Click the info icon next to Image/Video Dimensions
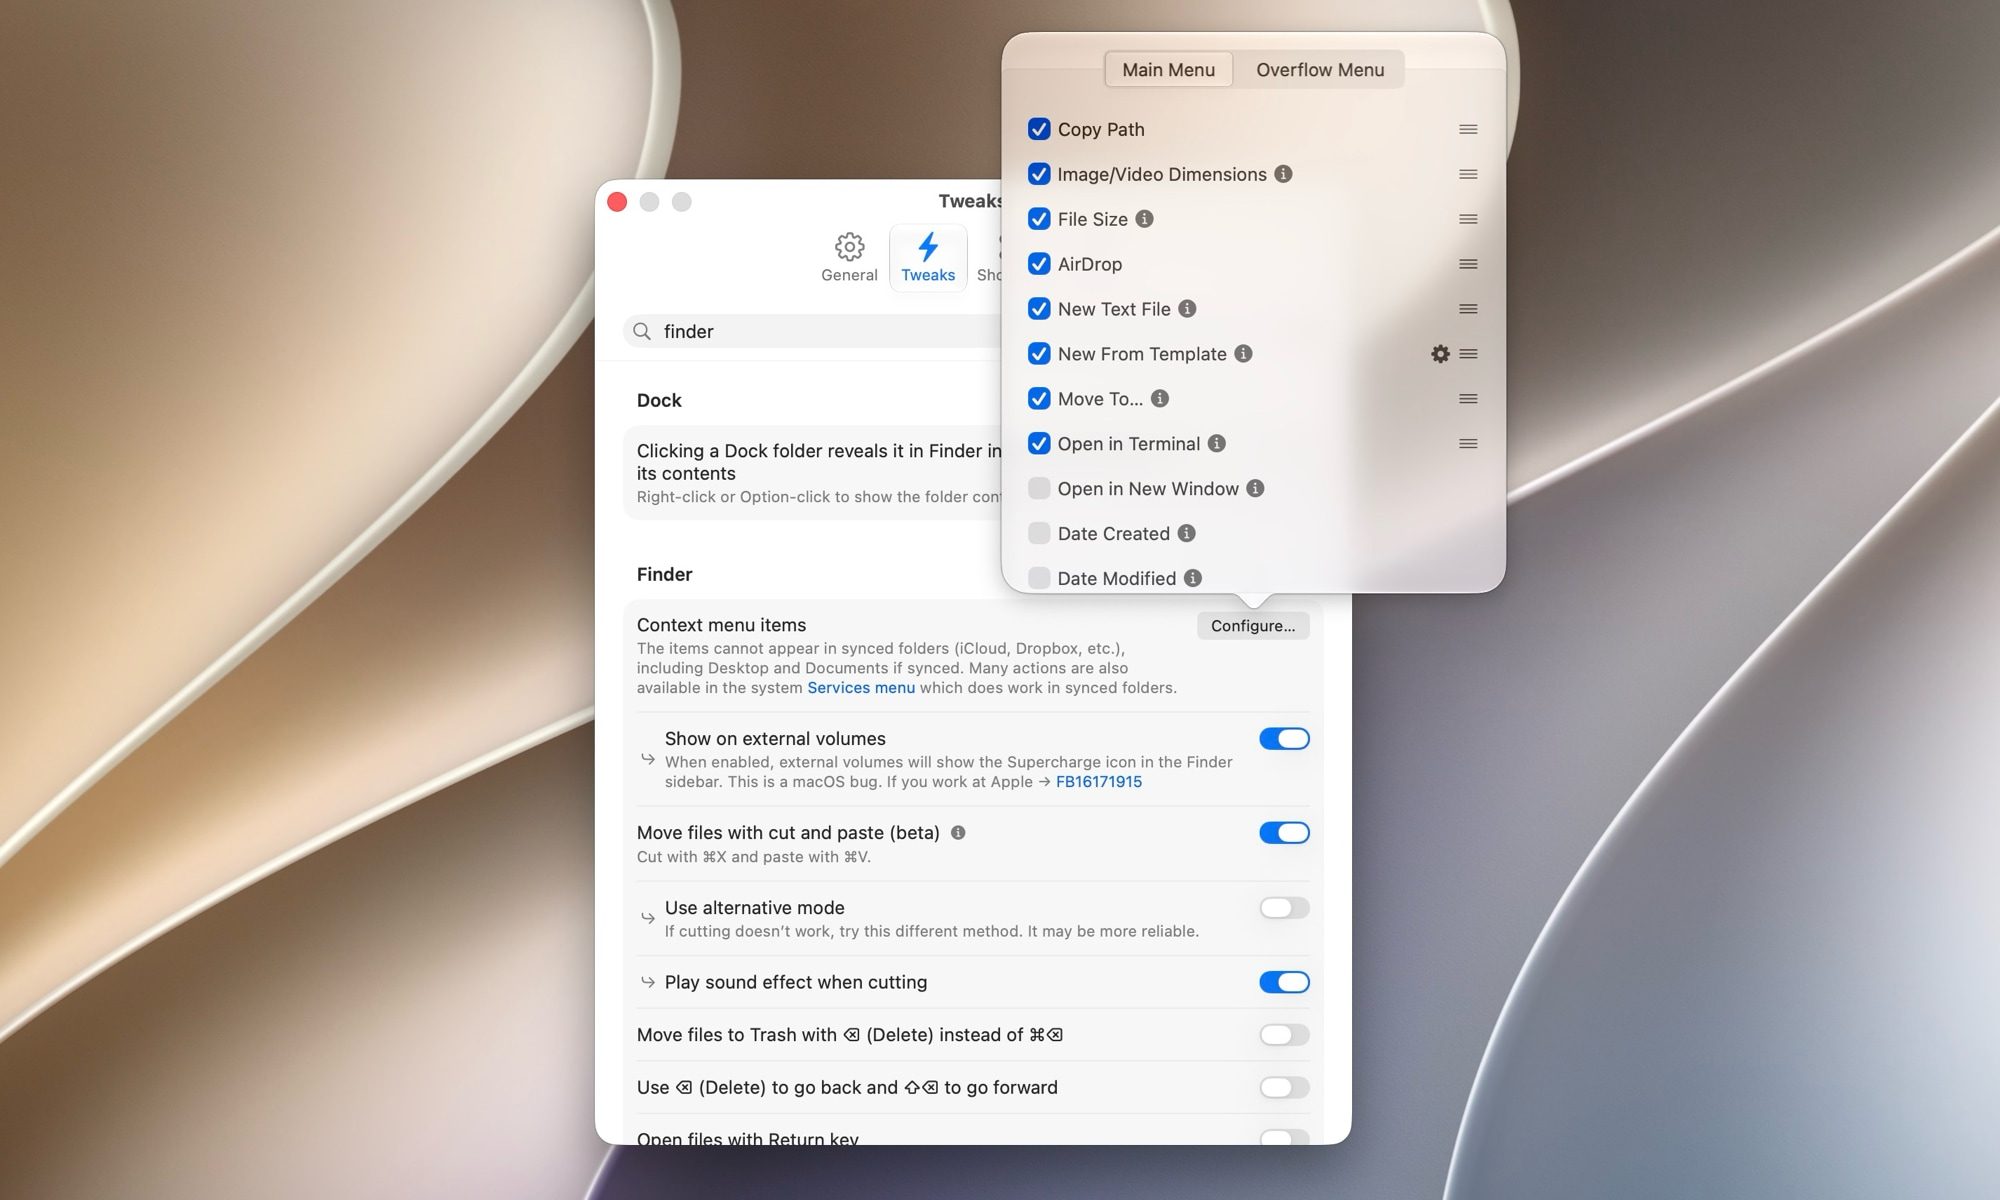 (1283, 174)
